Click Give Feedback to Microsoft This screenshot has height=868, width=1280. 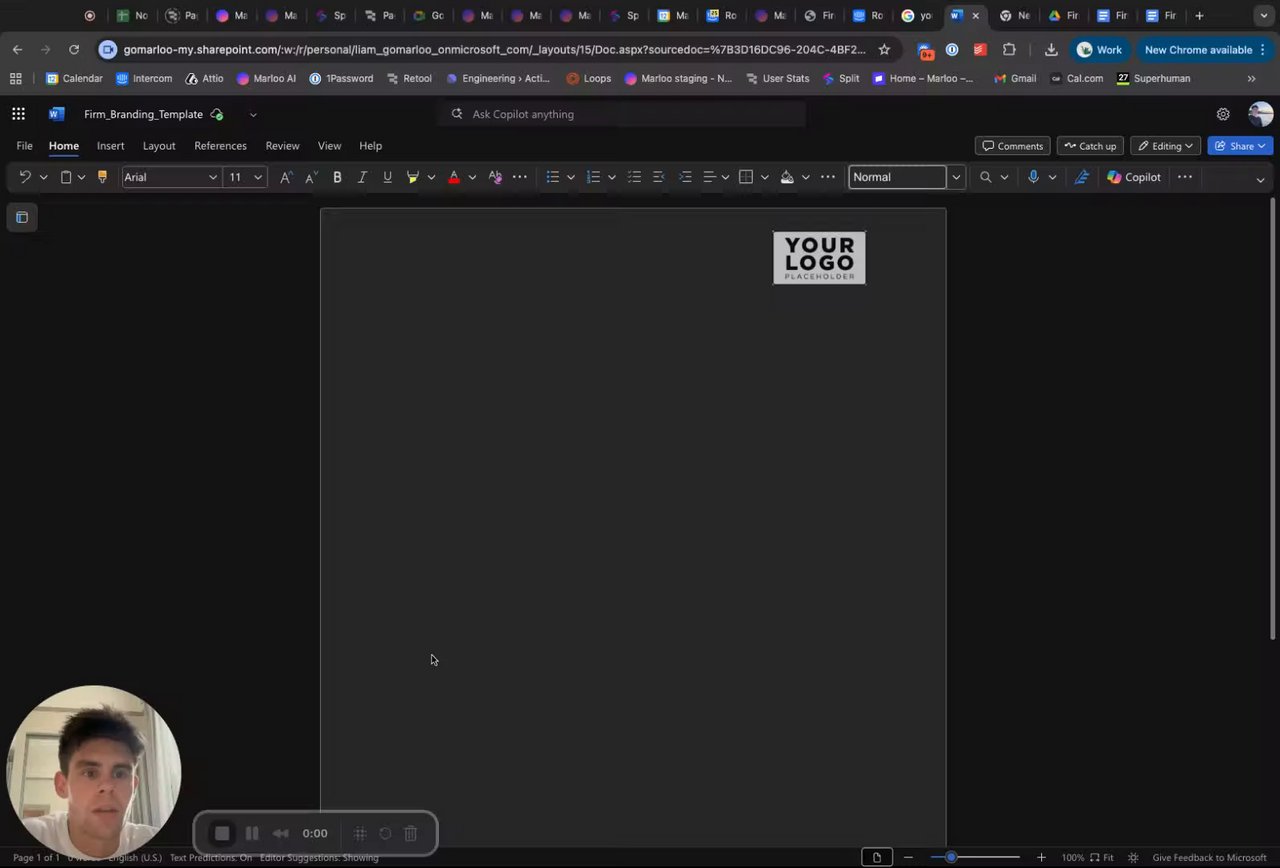(1209, 857)
